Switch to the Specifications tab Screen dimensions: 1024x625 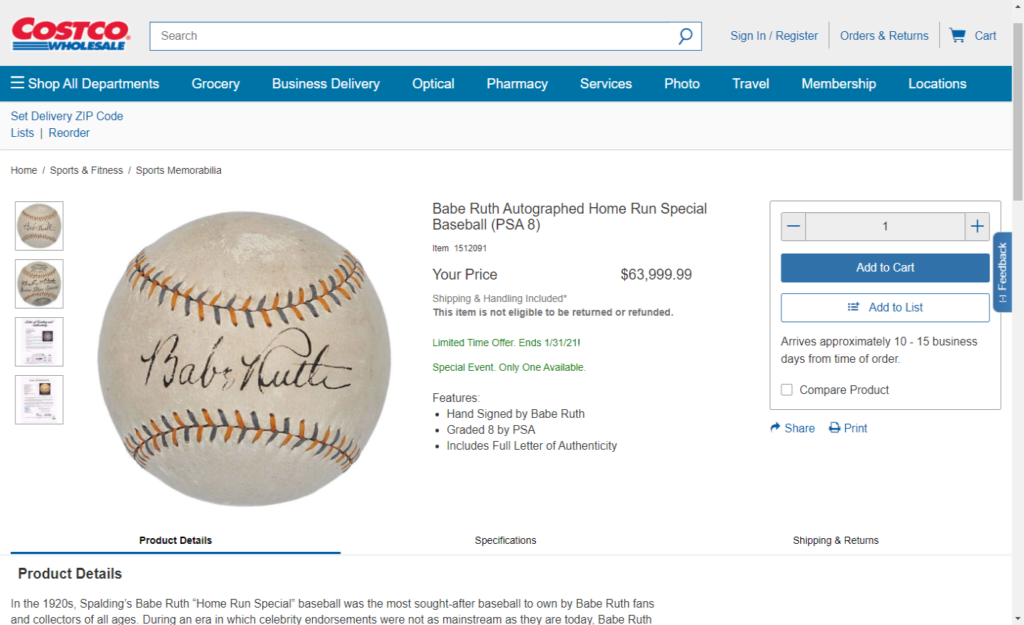pos(505,540)
